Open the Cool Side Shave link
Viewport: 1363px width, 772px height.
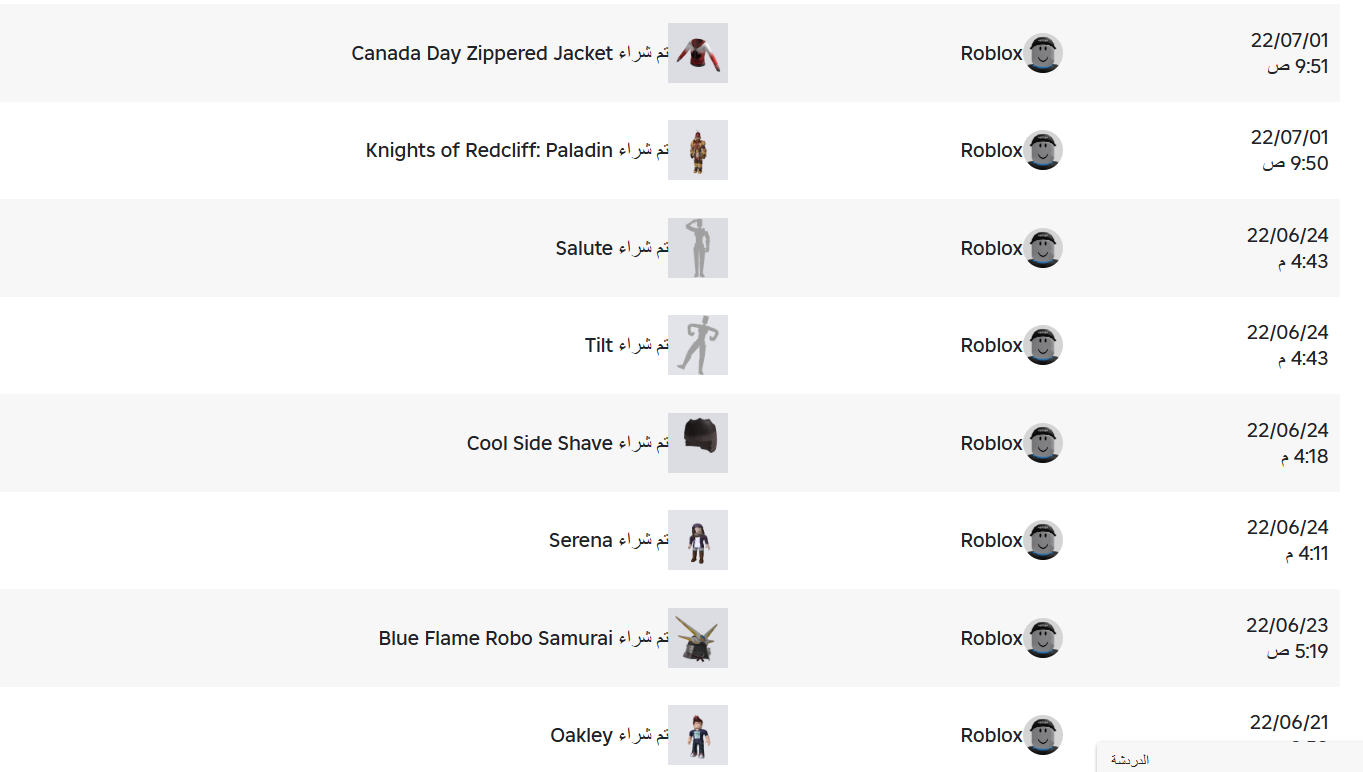pos(539,444)
